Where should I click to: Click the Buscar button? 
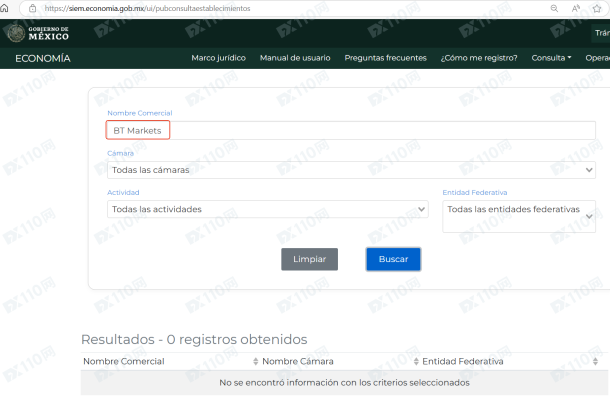pos(393,259)
